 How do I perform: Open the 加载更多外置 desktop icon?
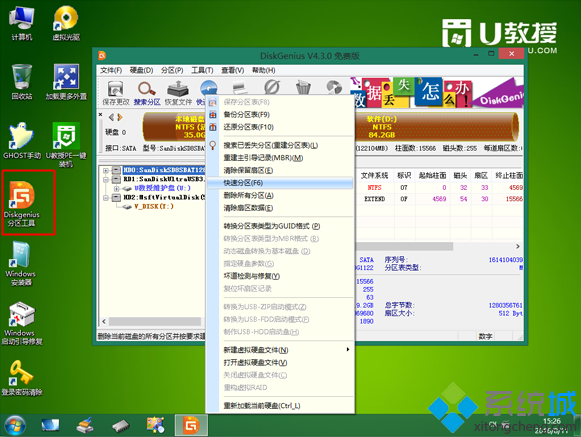tap(66, 82)
